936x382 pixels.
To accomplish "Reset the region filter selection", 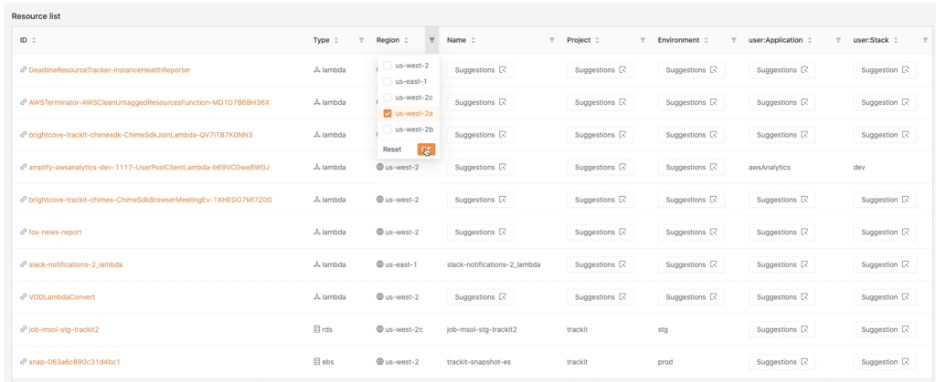I will [392, 149].
